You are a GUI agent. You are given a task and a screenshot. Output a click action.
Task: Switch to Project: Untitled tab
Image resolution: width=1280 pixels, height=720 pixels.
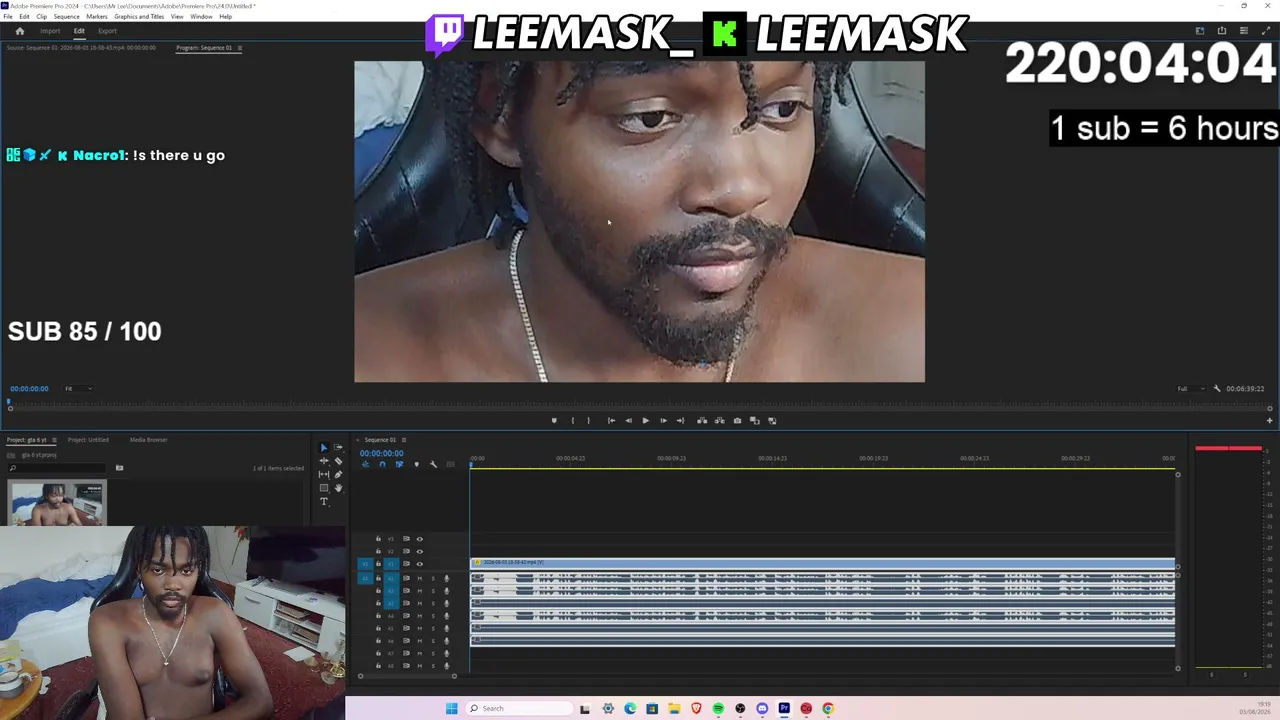click(88, 440)
